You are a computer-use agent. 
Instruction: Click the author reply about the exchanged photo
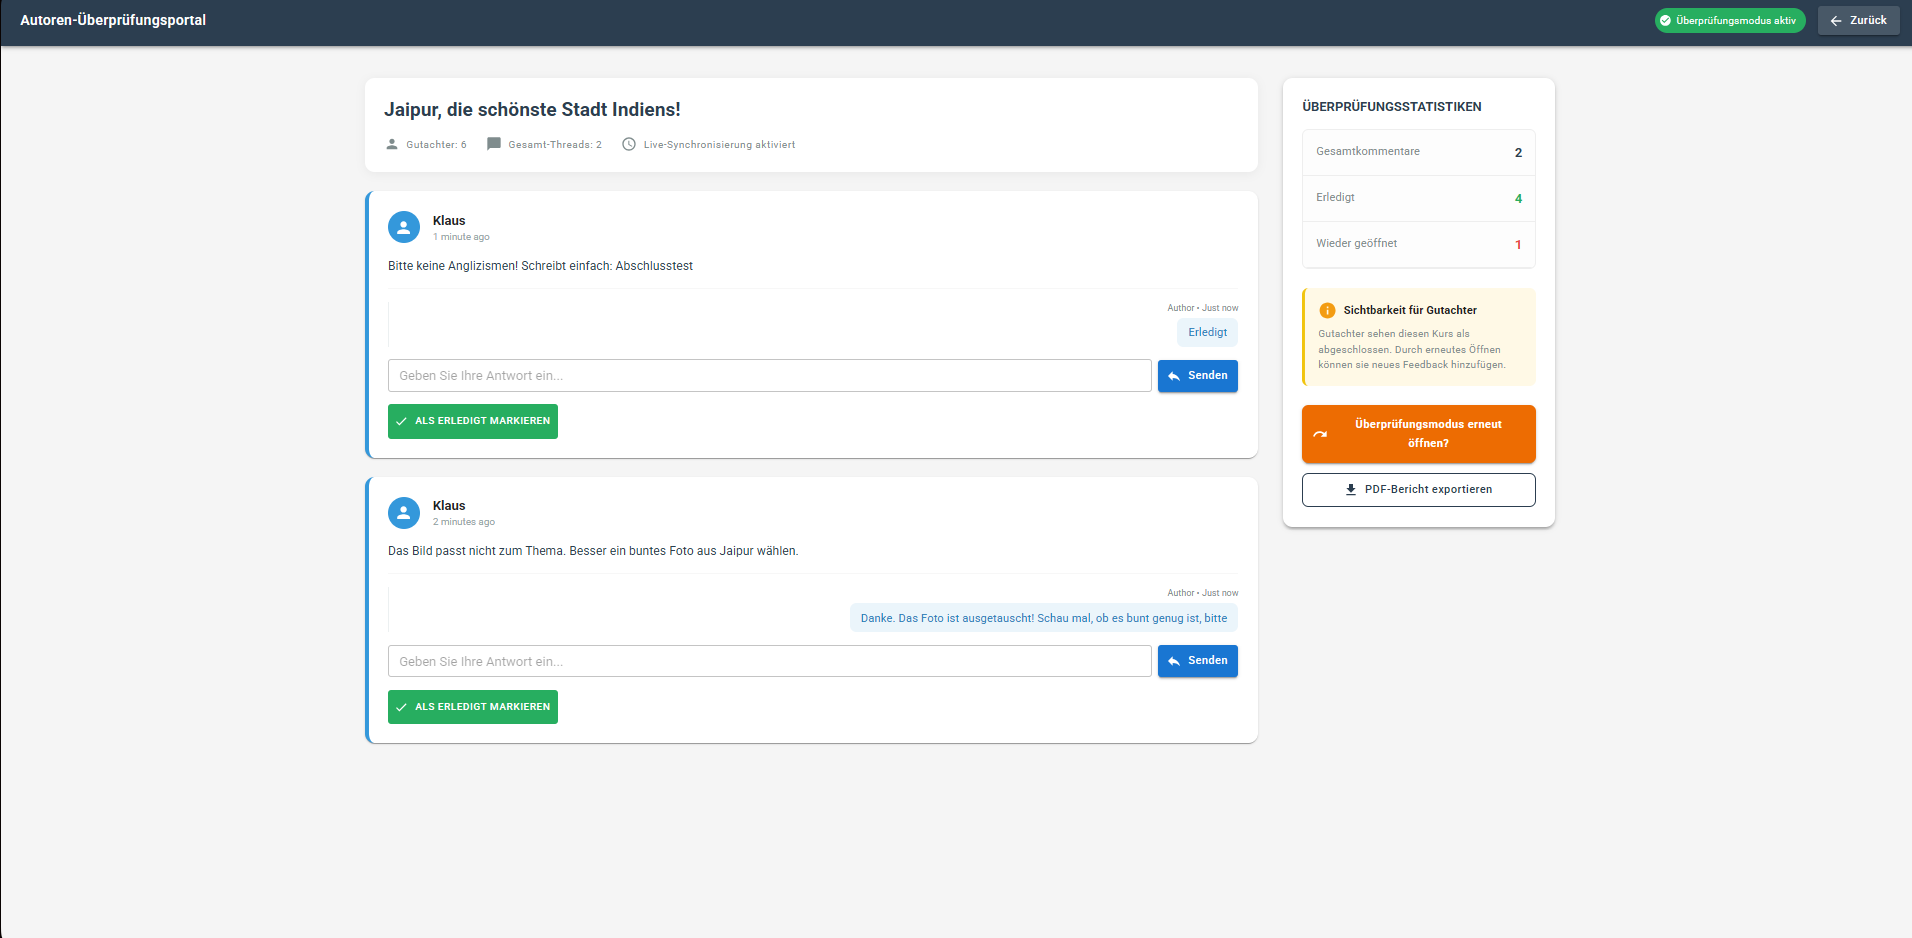1043,618
